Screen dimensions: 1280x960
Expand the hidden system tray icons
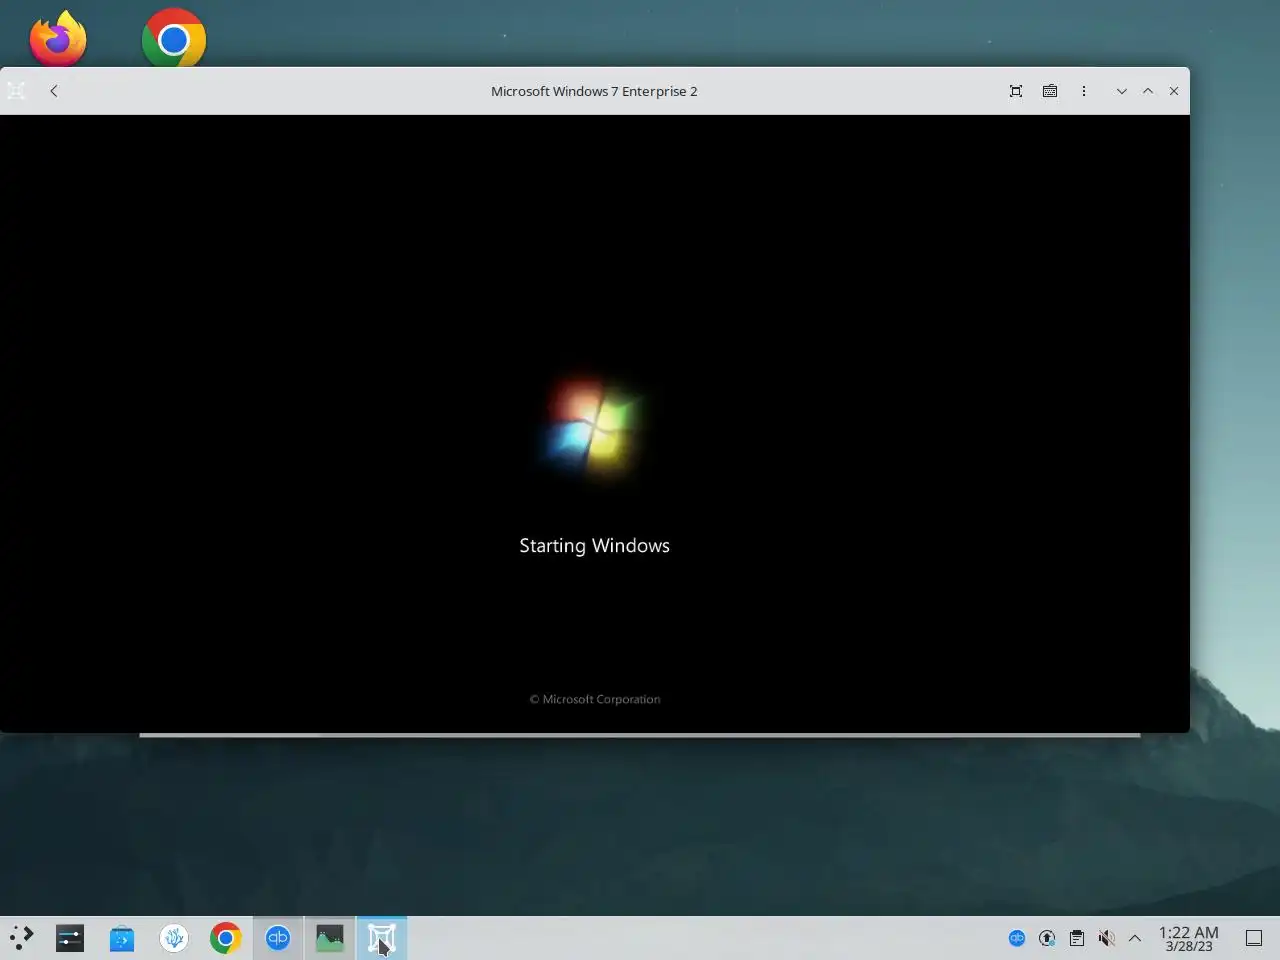pyautogui.click(x=1135, y=938)
